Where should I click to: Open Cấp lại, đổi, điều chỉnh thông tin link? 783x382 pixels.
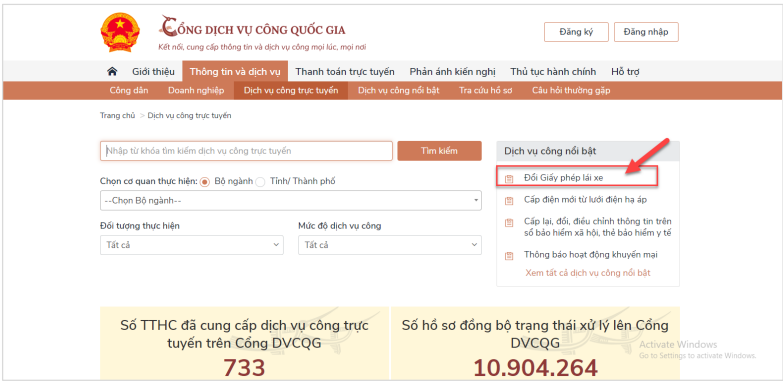point(598,227)
